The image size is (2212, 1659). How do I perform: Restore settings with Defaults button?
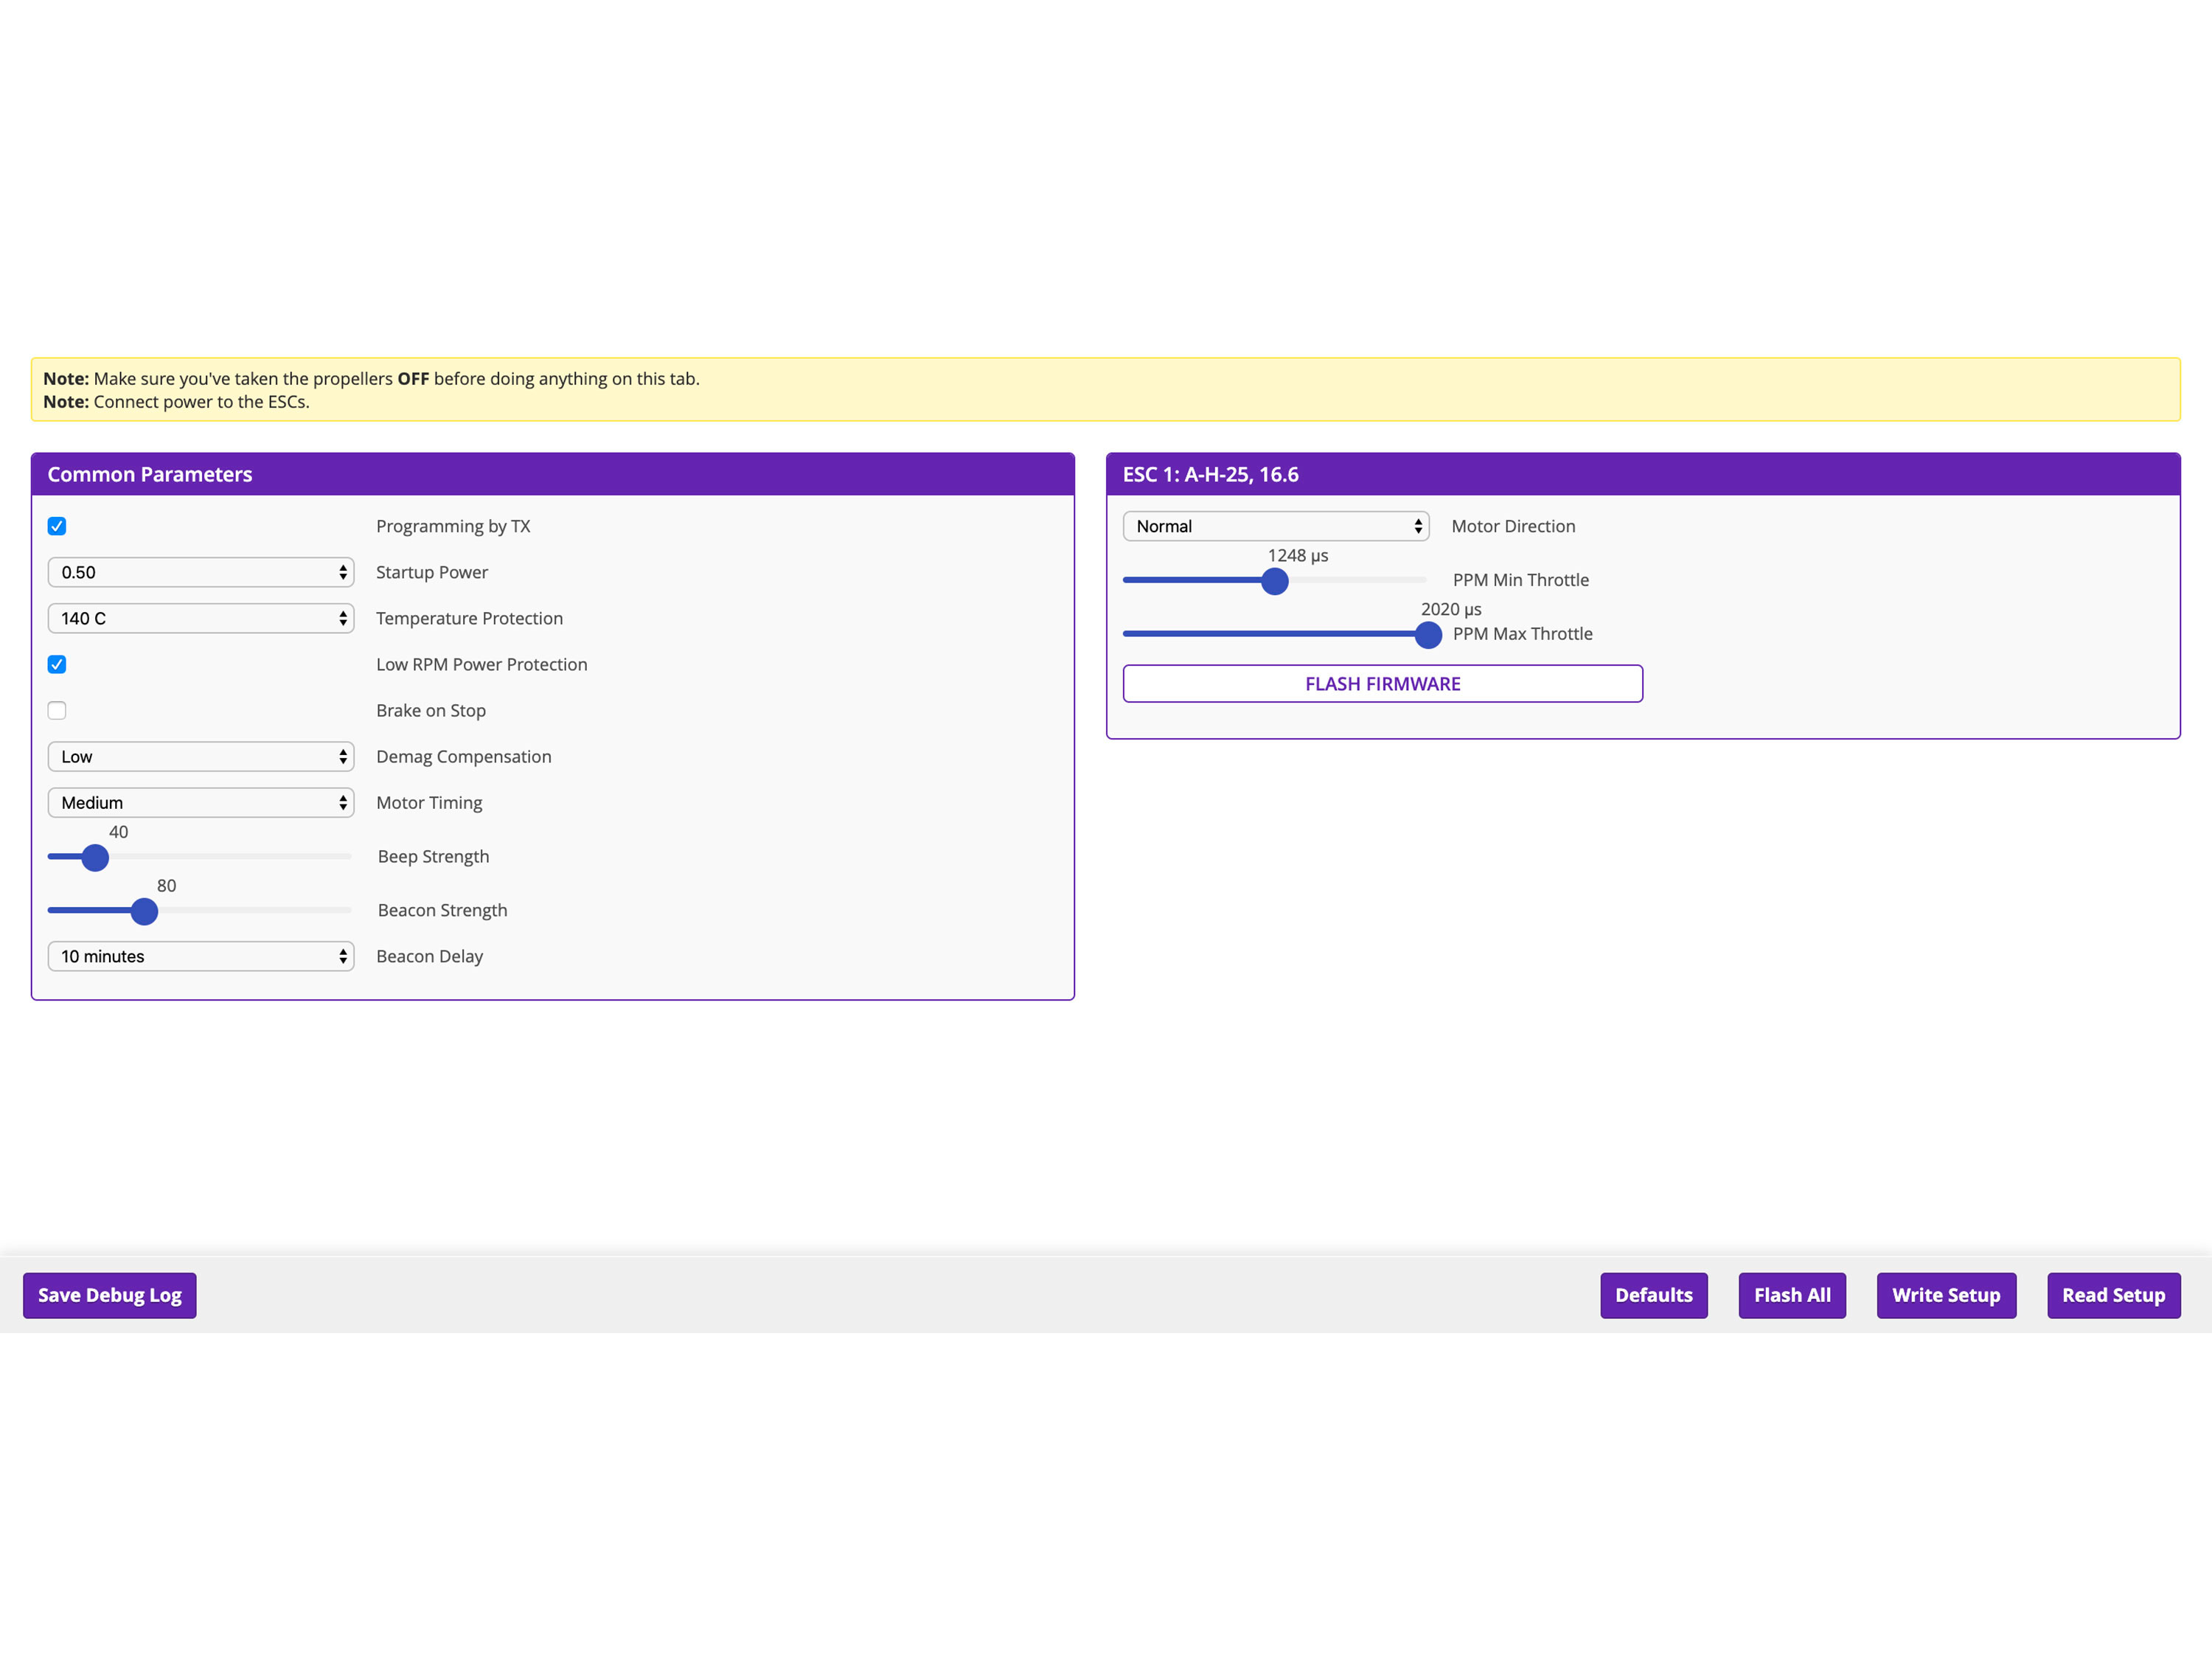click(1653, 1295)
